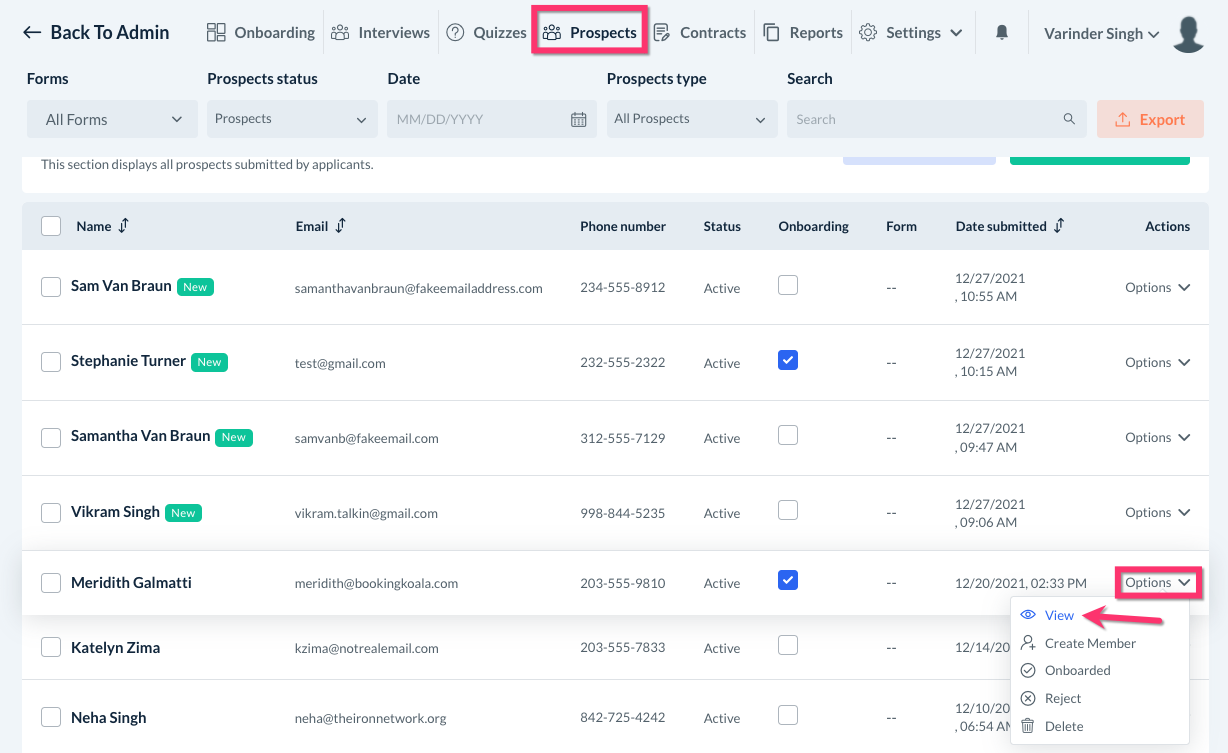Select Delete from the options menu

point(1064,726)
